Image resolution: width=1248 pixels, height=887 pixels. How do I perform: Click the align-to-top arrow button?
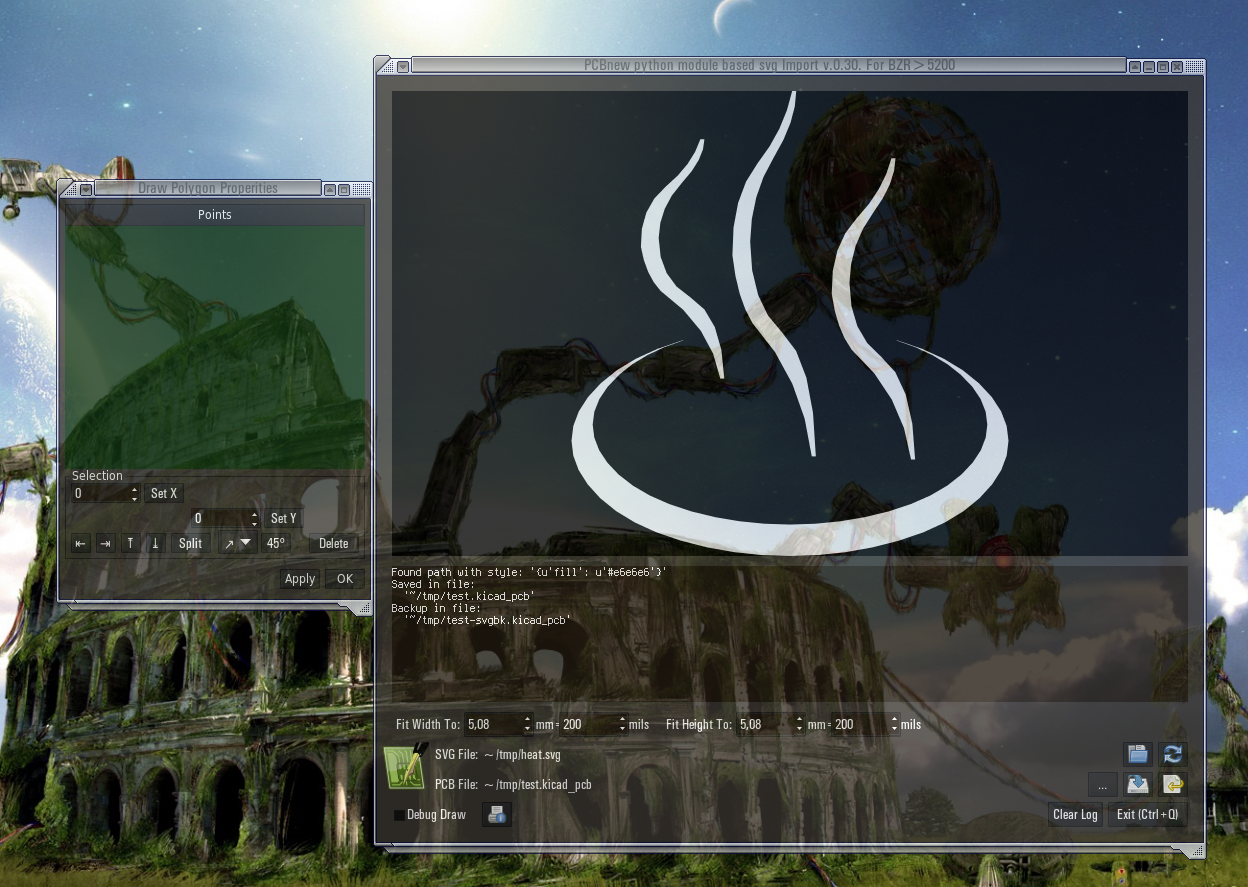click(x=130, y=544)
